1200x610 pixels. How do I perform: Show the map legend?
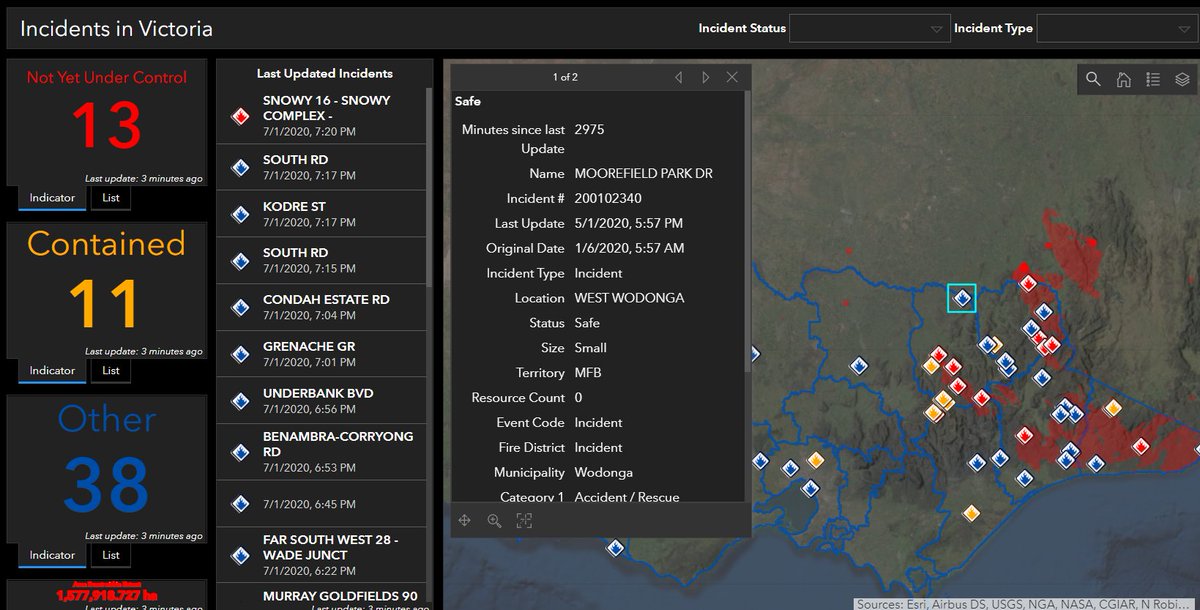click(1152, 79)
